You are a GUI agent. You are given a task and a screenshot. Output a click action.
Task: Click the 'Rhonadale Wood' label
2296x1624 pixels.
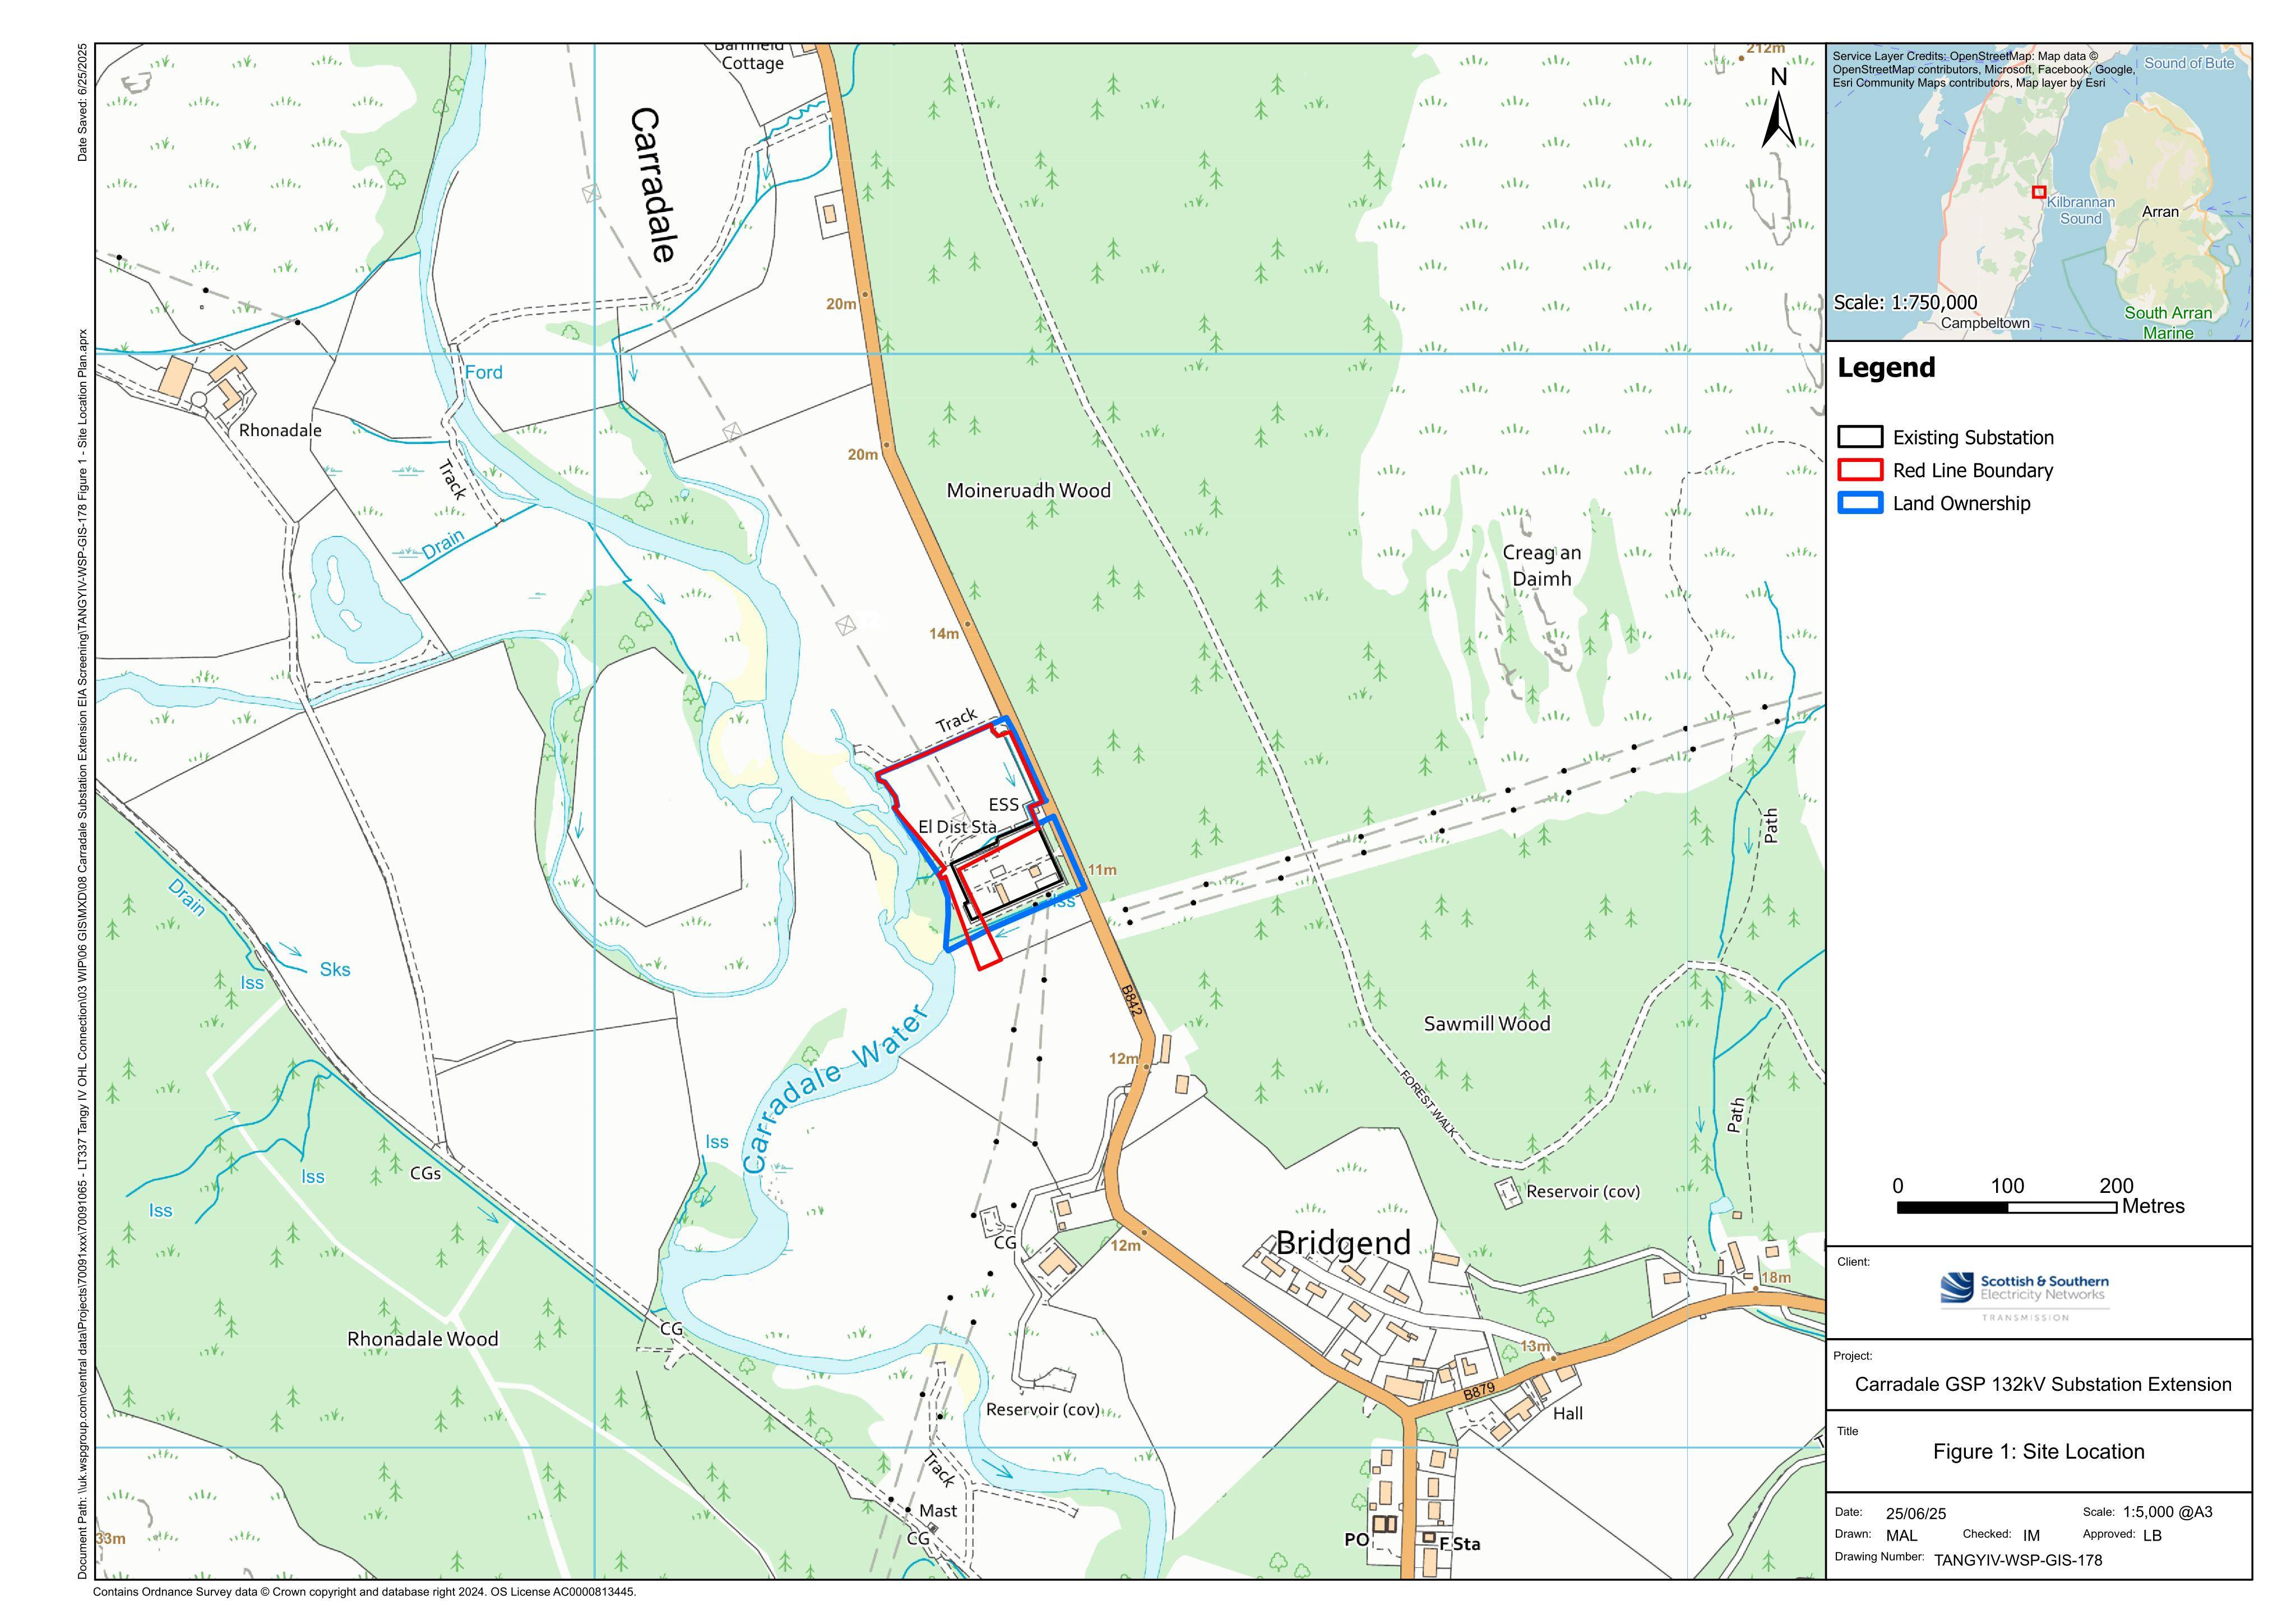[x=422, y=1339]
